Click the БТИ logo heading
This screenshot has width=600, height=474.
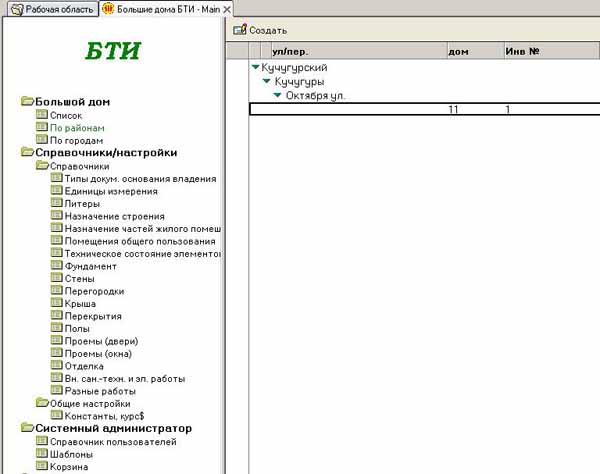tap(113, 51)
